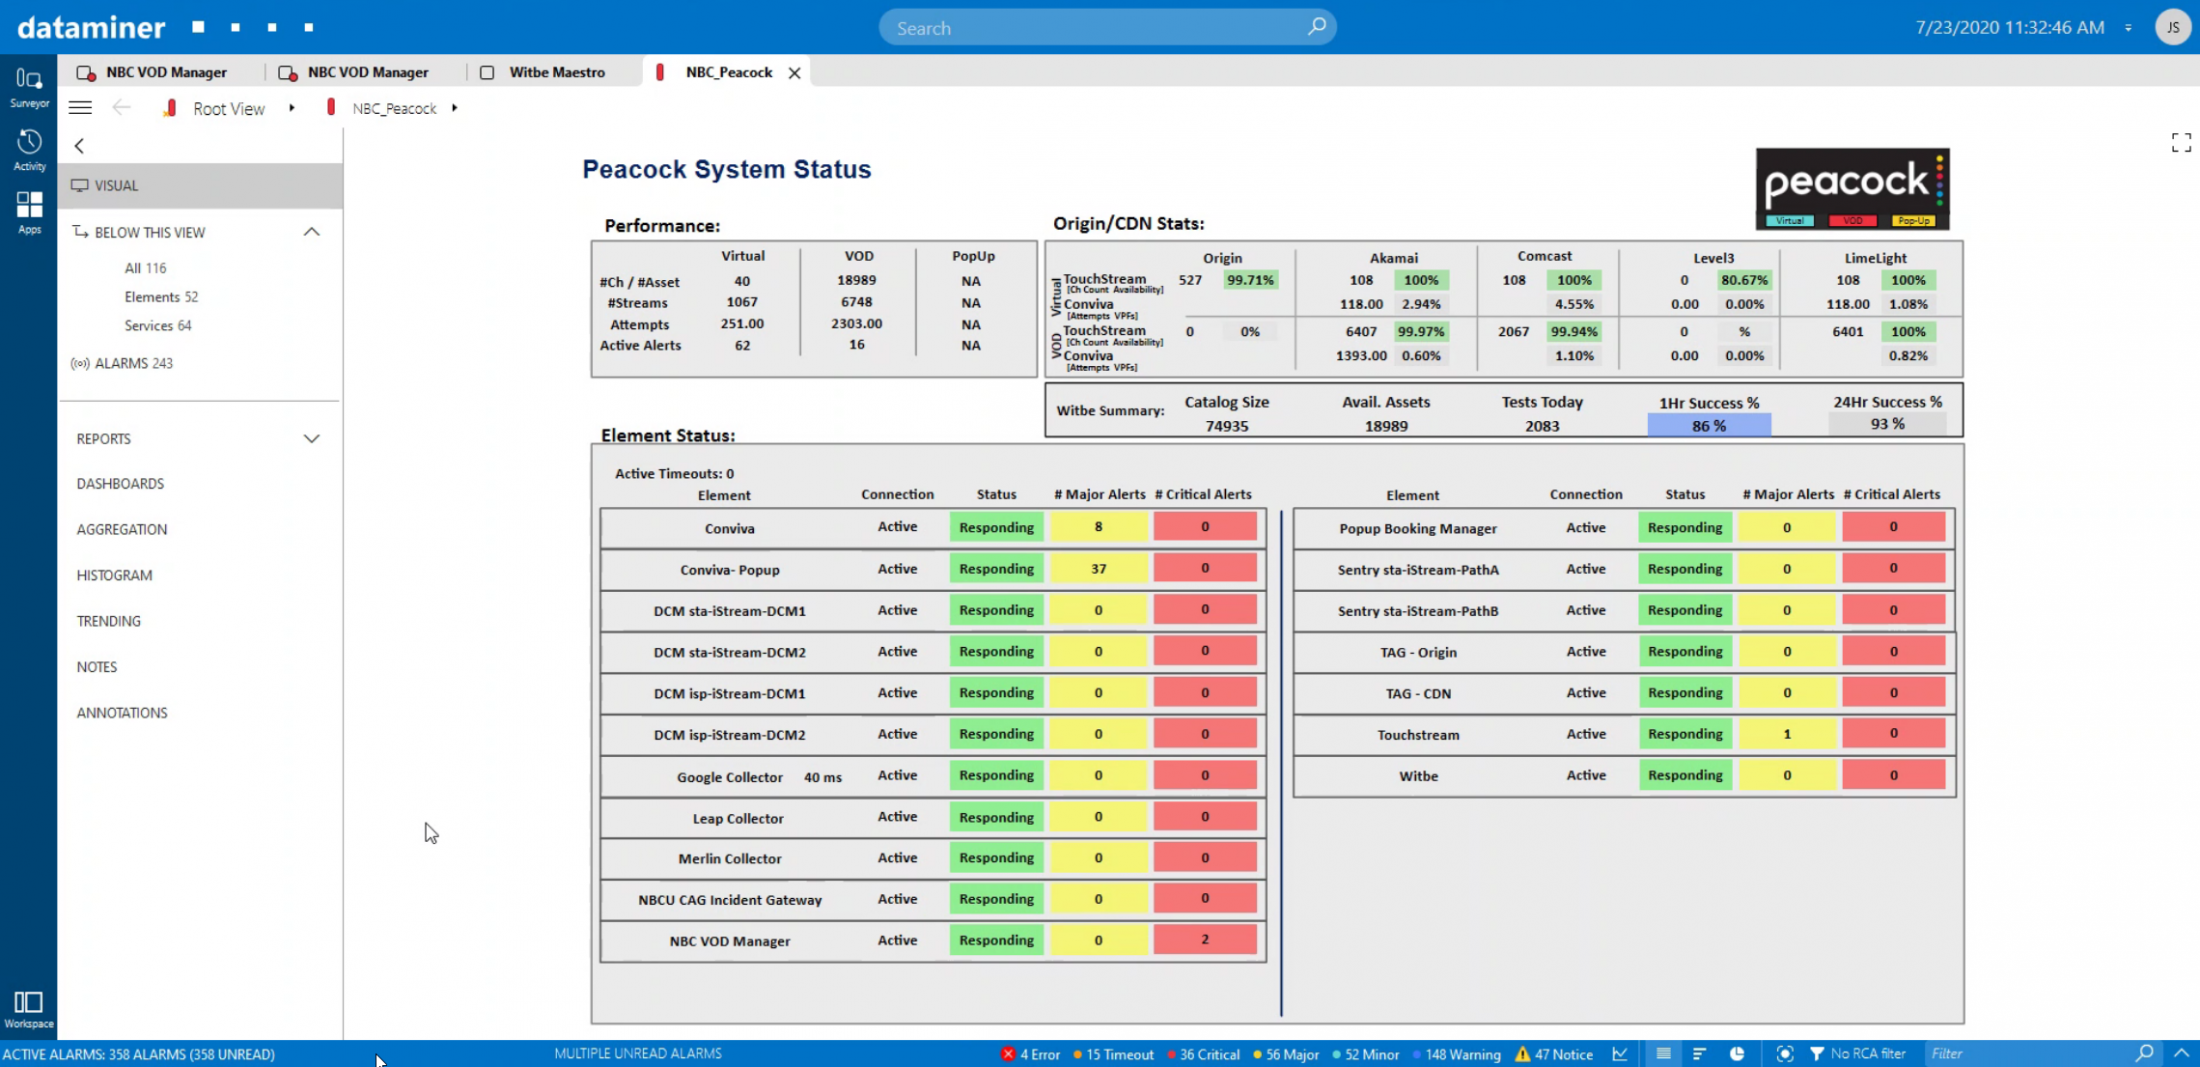Switch to first NBC VOD Manager tab
Image resolution: width=2200 pixels, height=1067 pixels.
click(x=152, y=72)
